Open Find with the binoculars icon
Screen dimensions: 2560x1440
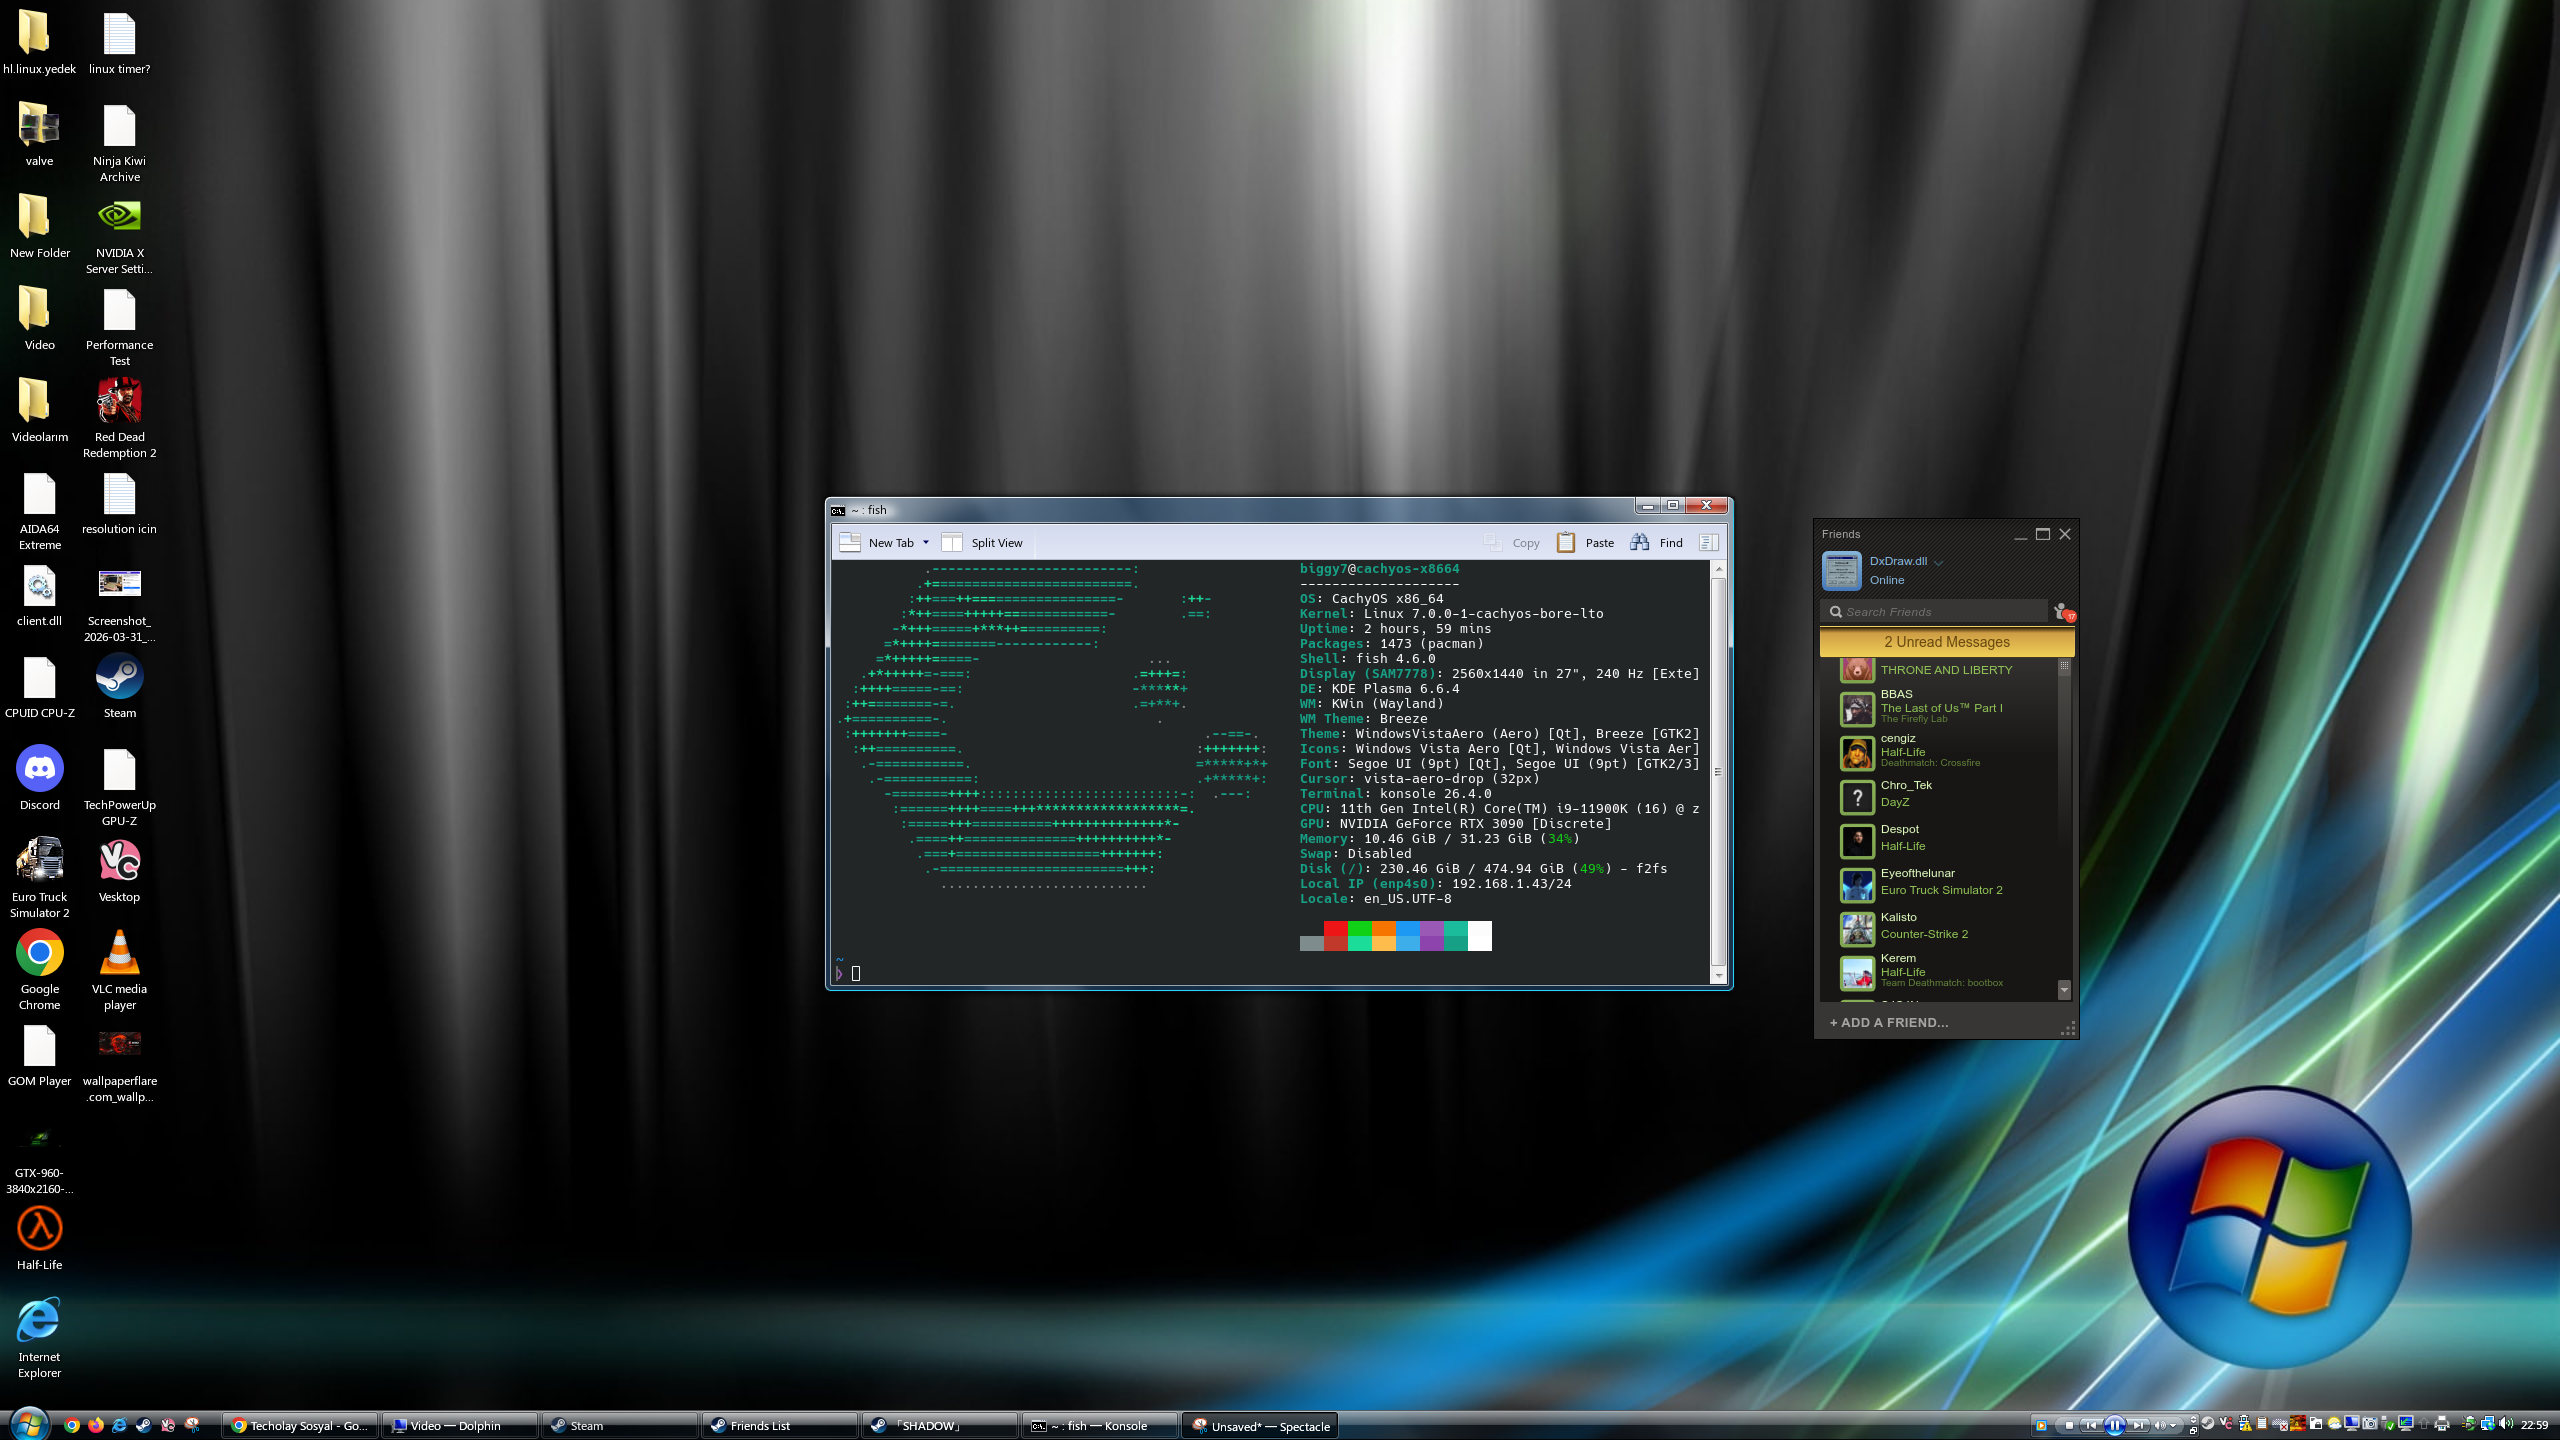pos(1640,542)
